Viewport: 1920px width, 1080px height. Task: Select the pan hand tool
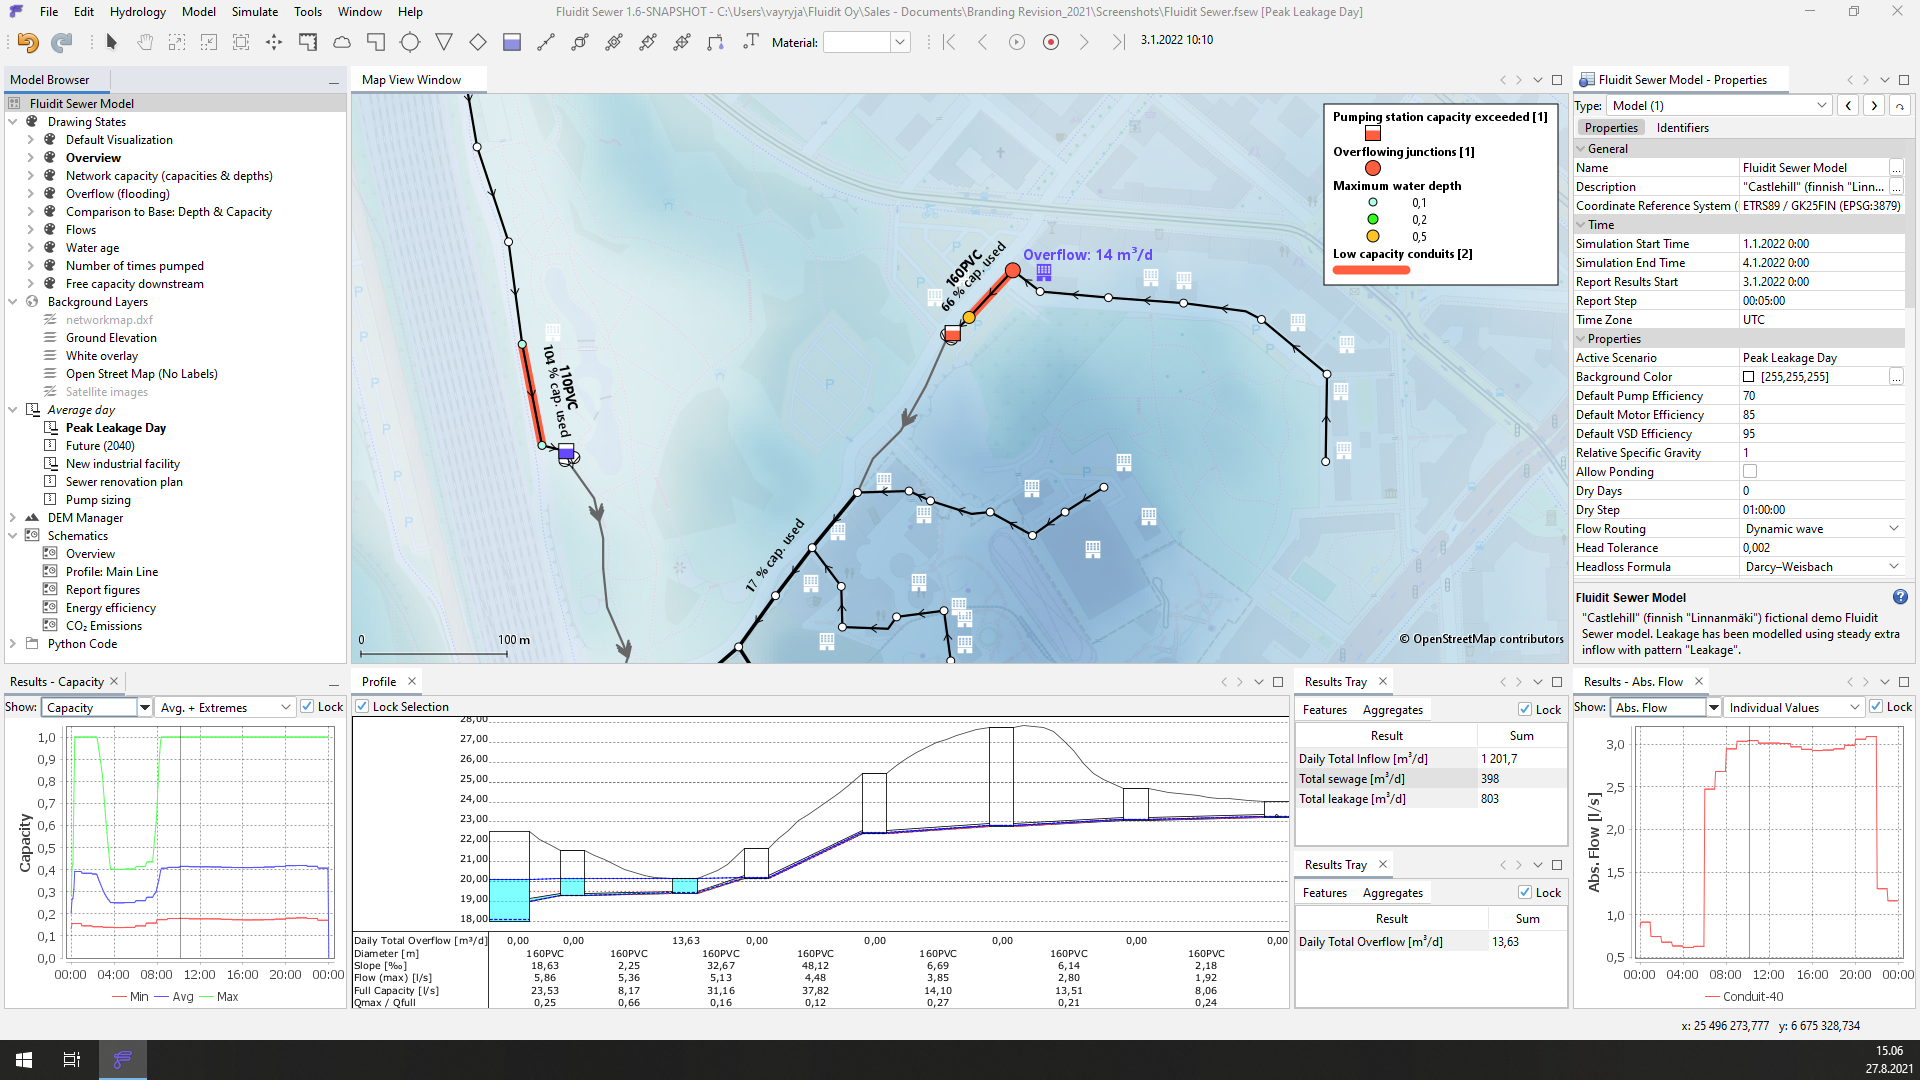[x=143, y=42]
